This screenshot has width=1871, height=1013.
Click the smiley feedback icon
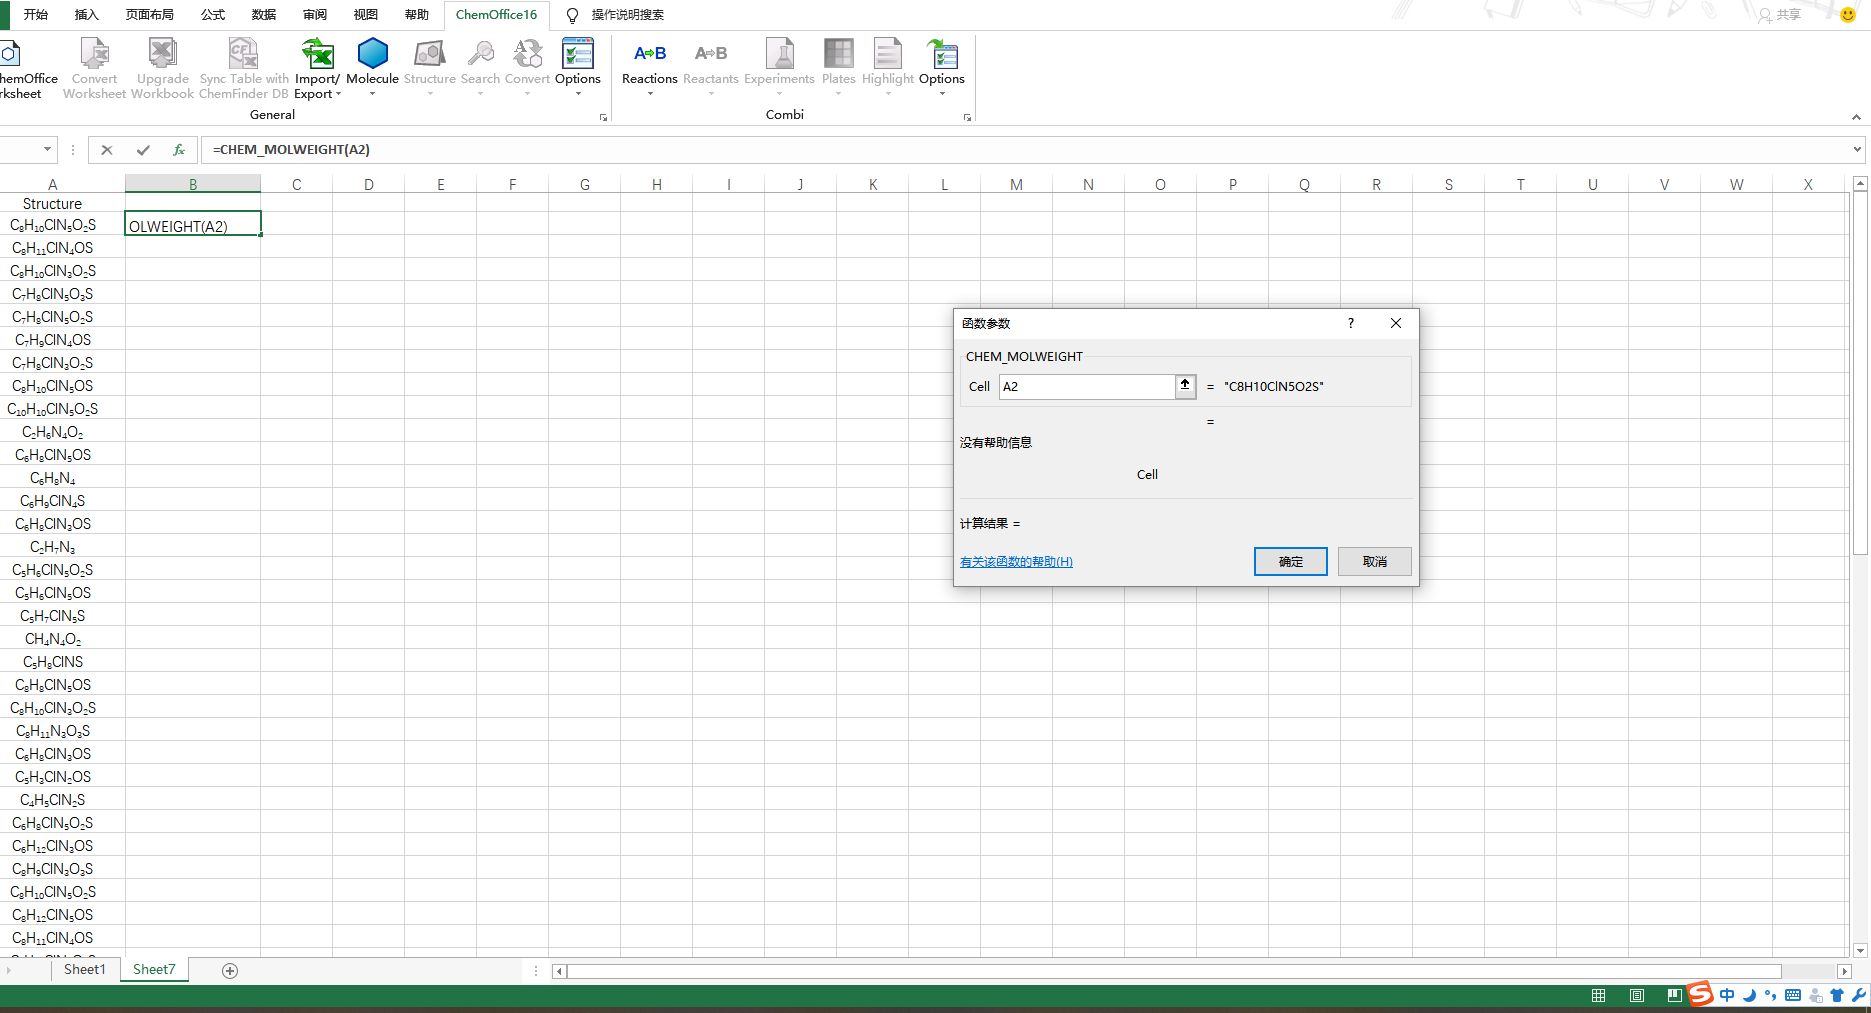click(x=1848, y=15)
